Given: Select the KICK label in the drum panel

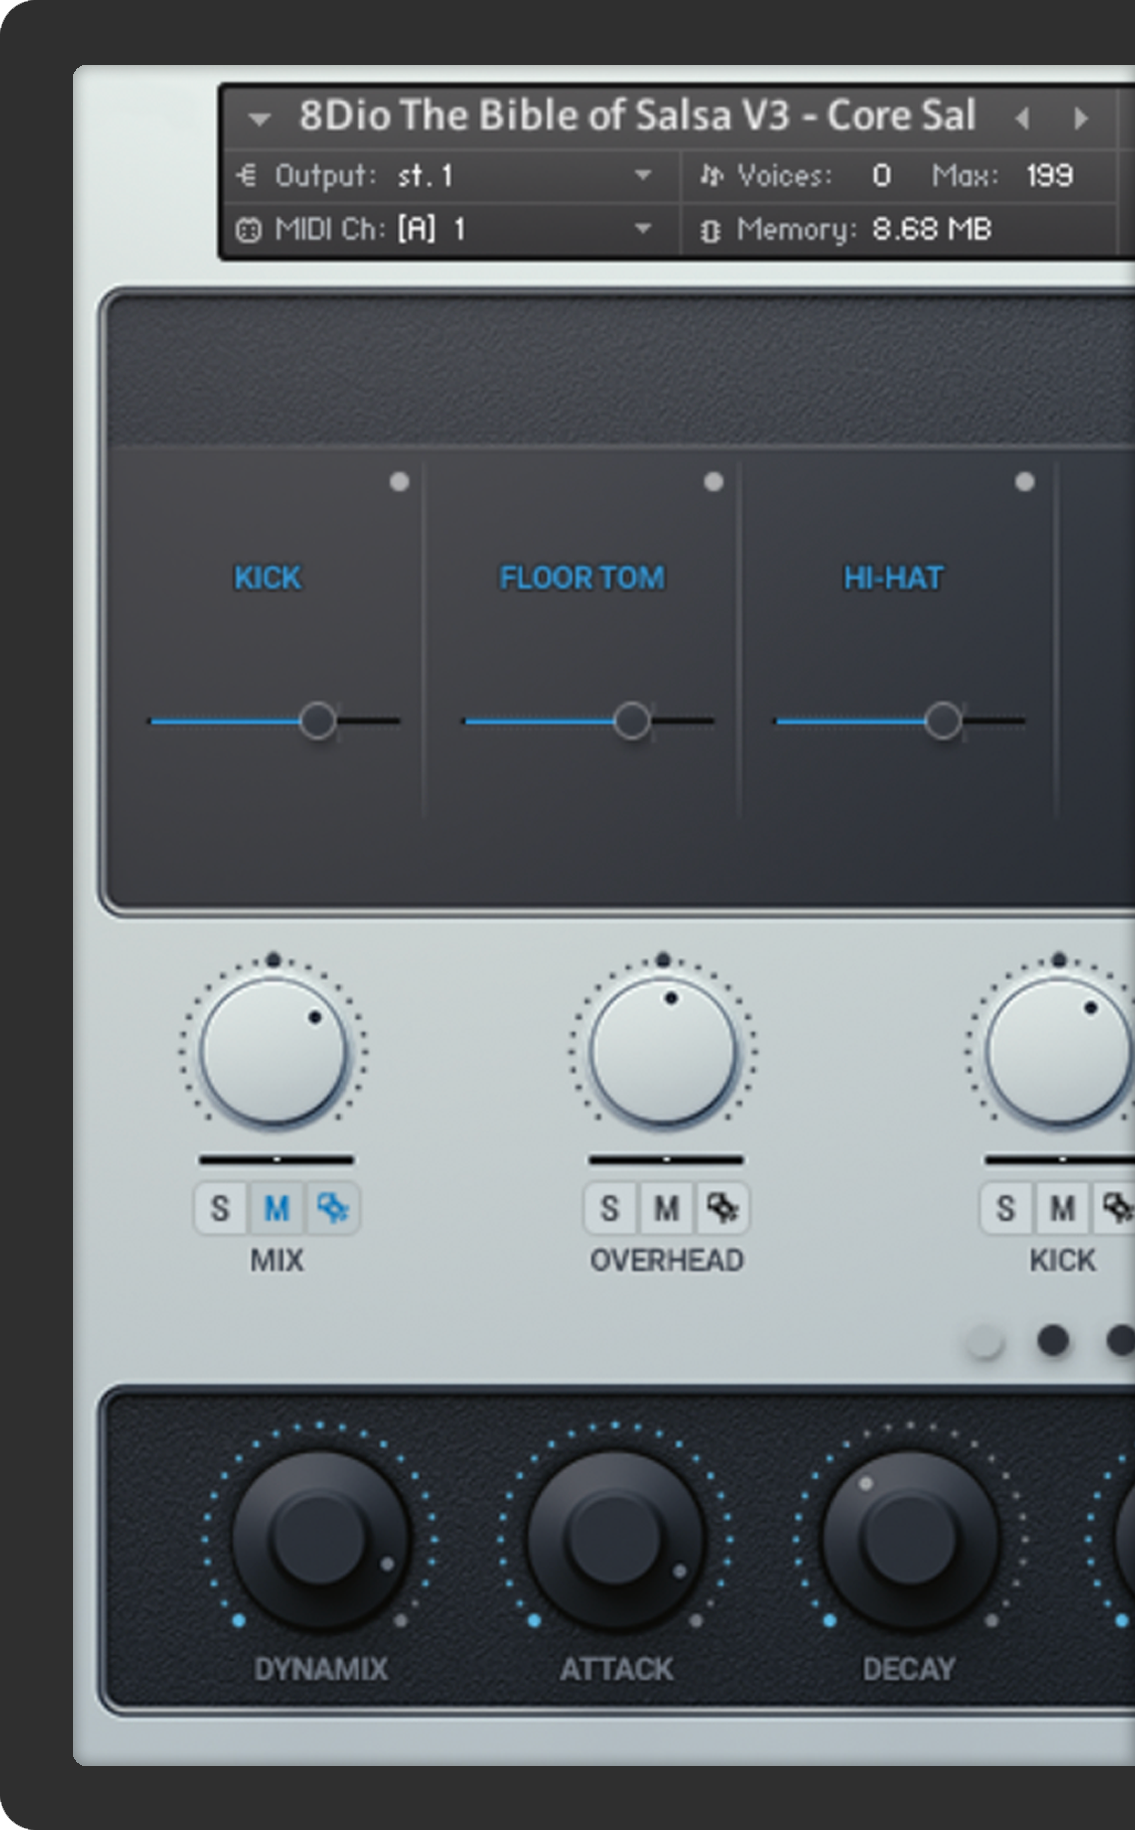Looking at the screenshot, I should (x=267, y=578).
